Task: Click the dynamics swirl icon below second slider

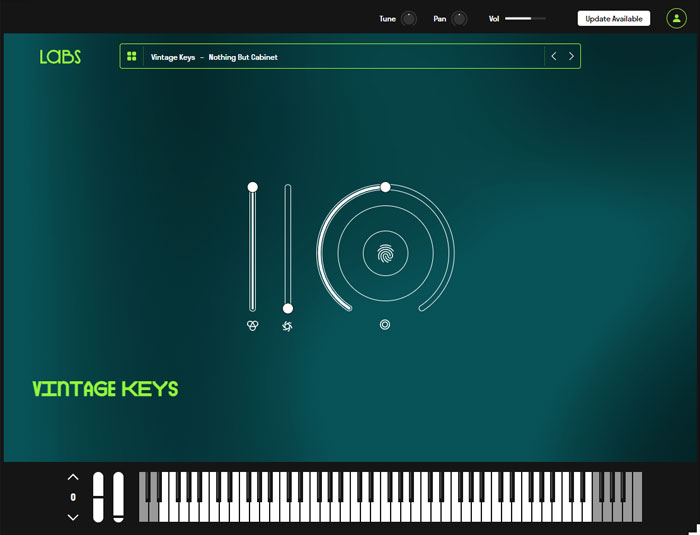Action: (x=287, y=326)
